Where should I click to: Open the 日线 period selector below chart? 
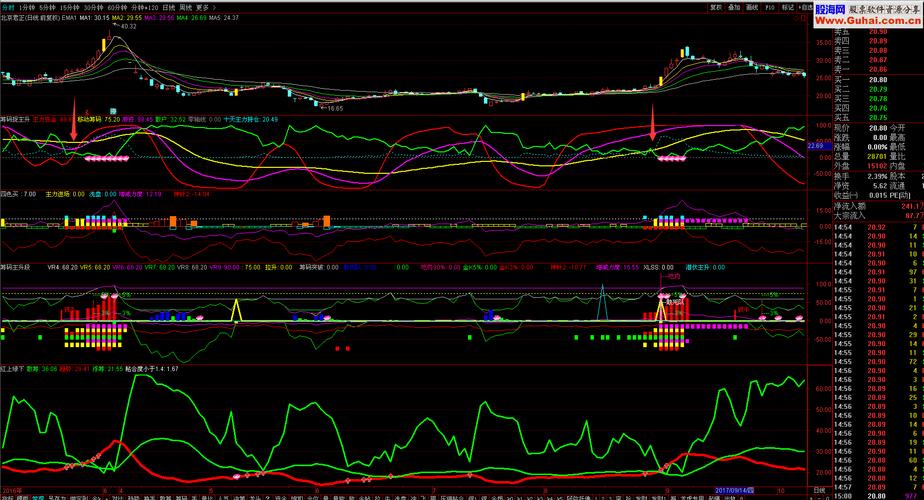819,491
